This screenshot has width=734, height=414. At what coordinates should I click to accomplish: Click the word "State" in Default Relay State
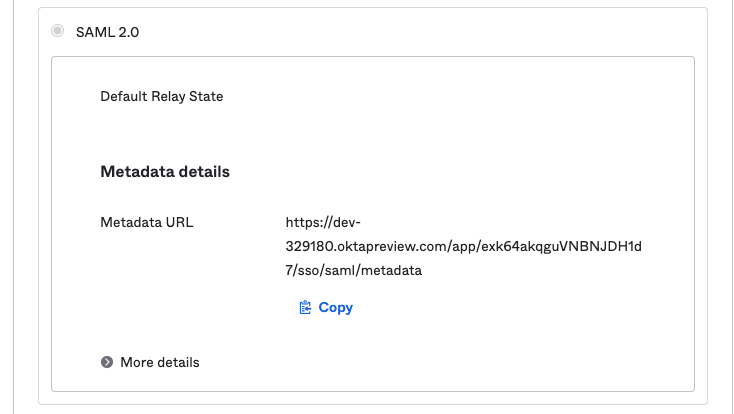coord(206,96)
